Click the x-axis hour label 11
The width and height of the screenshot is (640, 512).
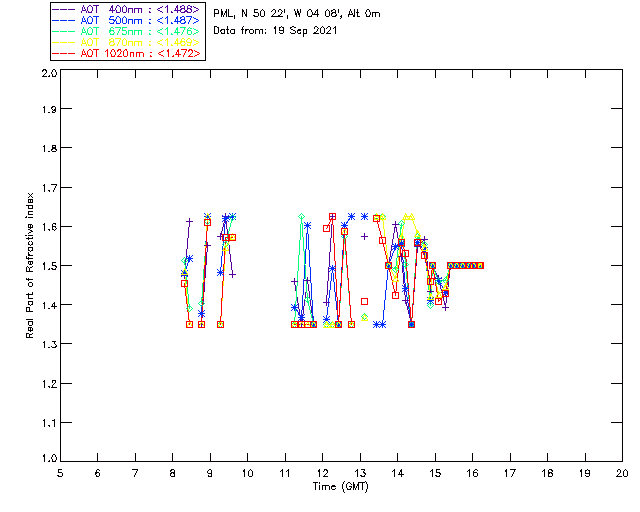point(285,473)
